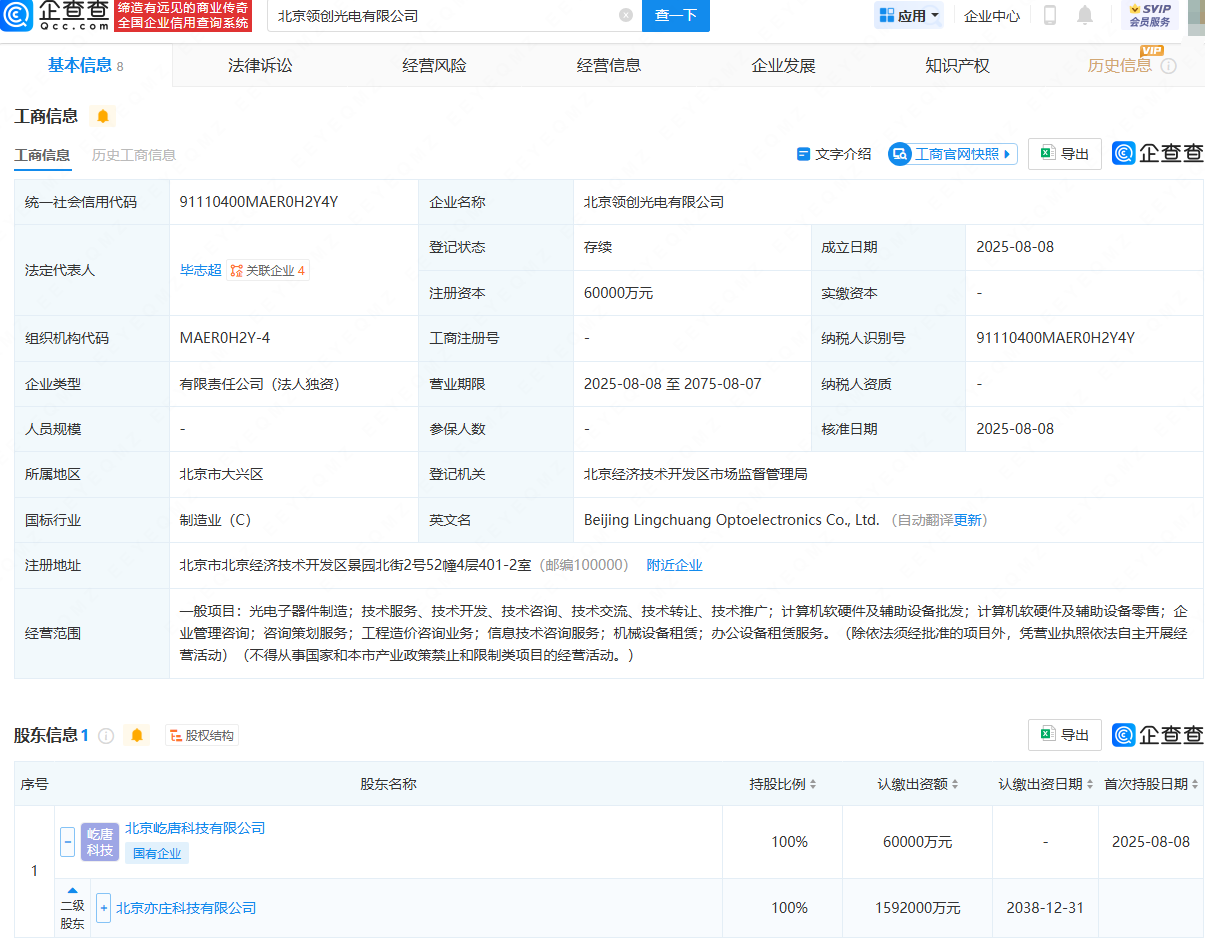
Task: Clear the search box with the X icon
Action: pos(626,15)
